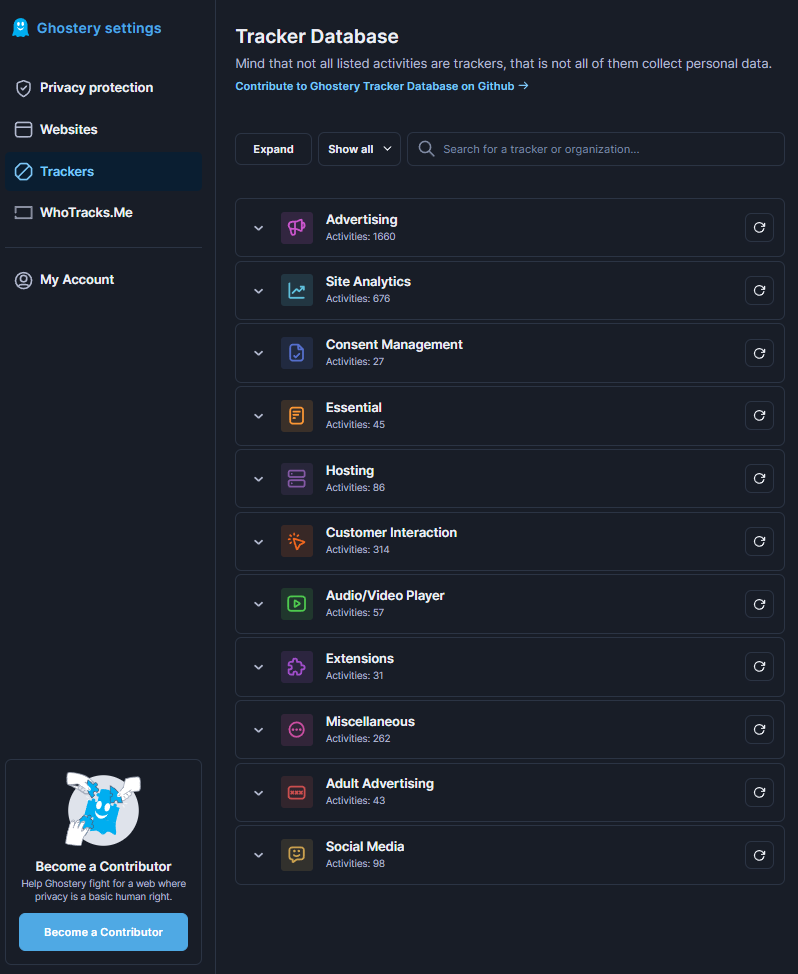The height and width of the screenshot is (974, 798).
Task: Click the search magnifier icon
Action: 426,148
